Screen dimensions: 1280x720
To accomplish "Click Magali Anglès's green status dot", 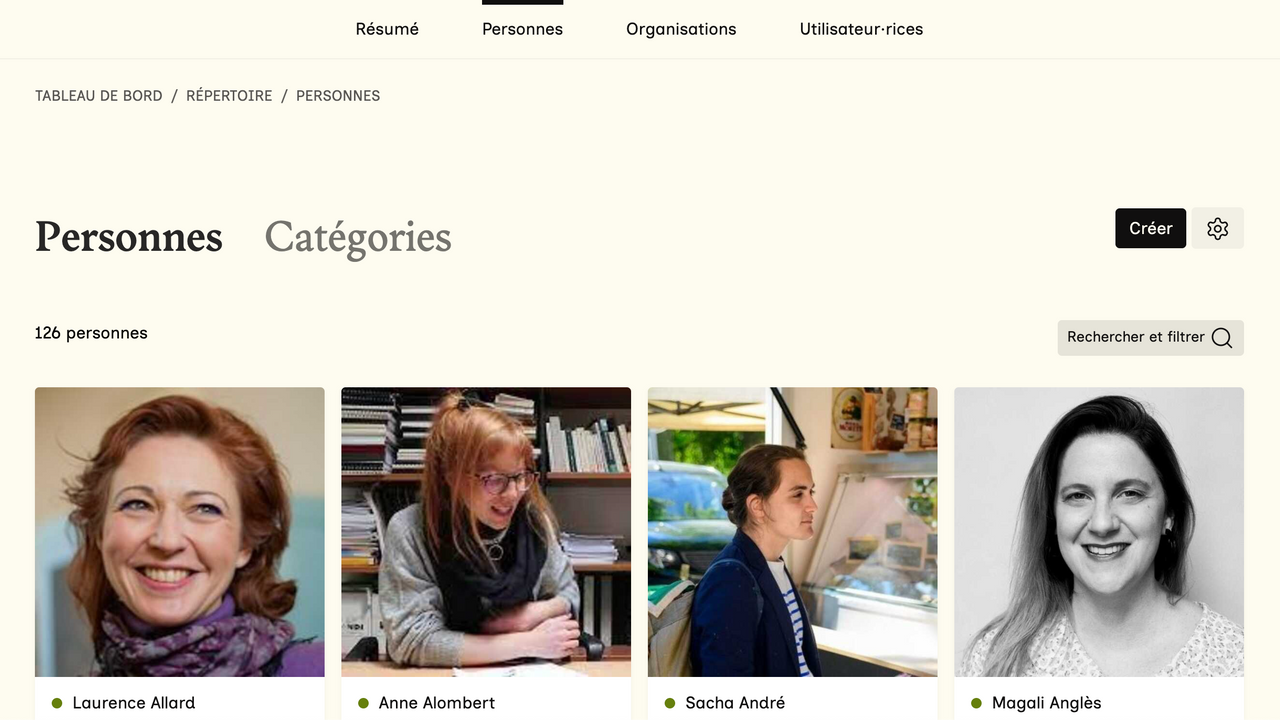I will pos(976,703).
